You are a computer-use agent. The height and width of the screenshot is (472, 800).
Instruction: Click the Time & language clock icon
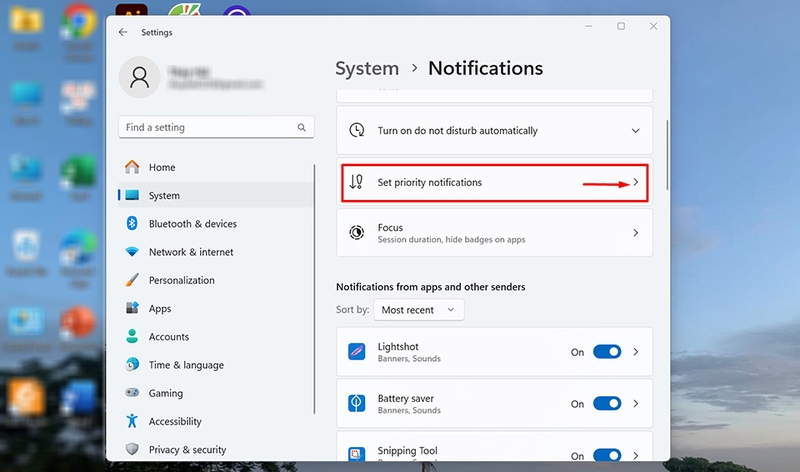coord(132,364)
